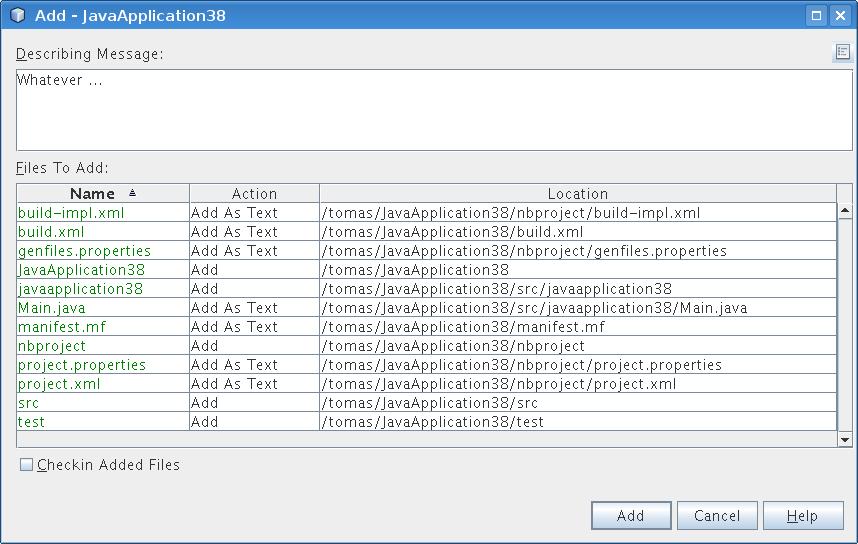Sort files by Name column header

[102, 194]
